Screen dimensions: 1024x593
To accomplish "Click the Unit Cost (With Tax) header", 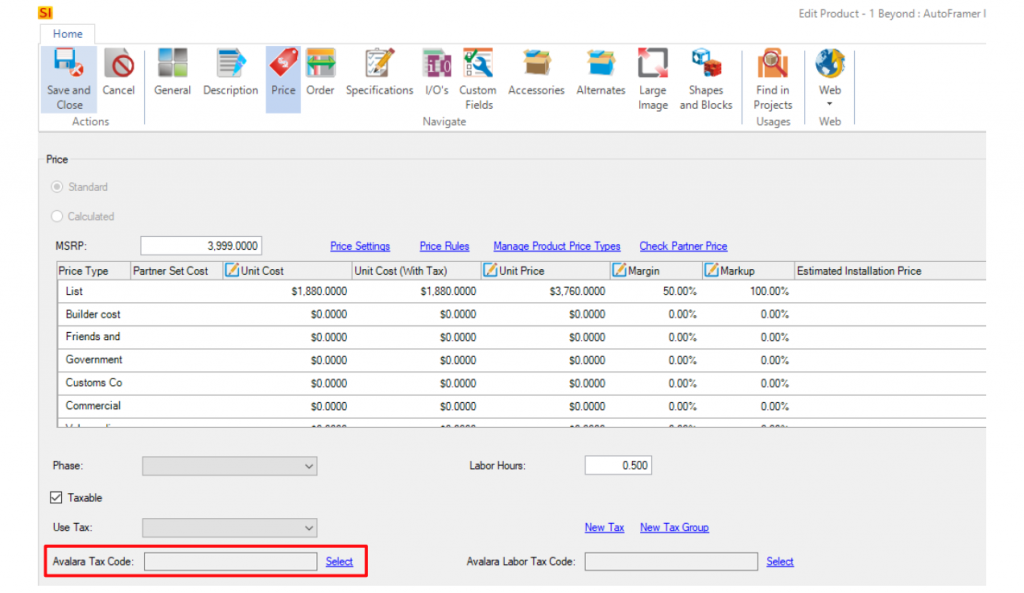I will (x=417, y=270).
